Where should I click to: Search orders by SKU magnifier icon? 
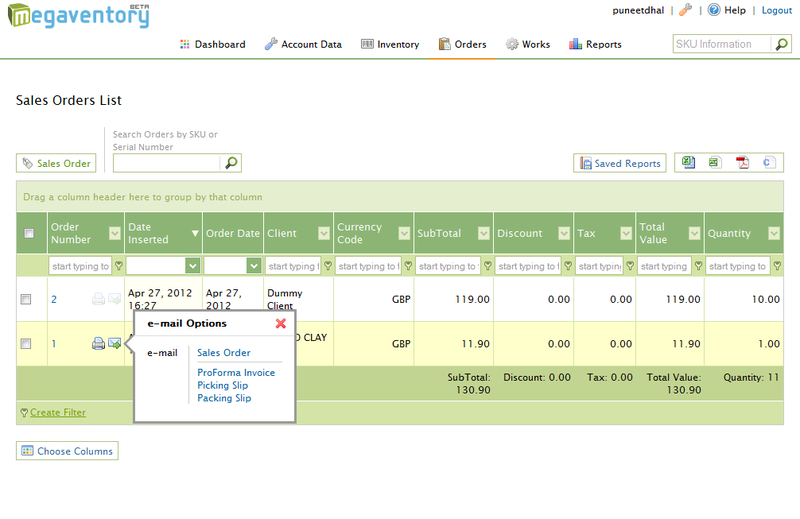pyautogui.click(x=231, y=163)
